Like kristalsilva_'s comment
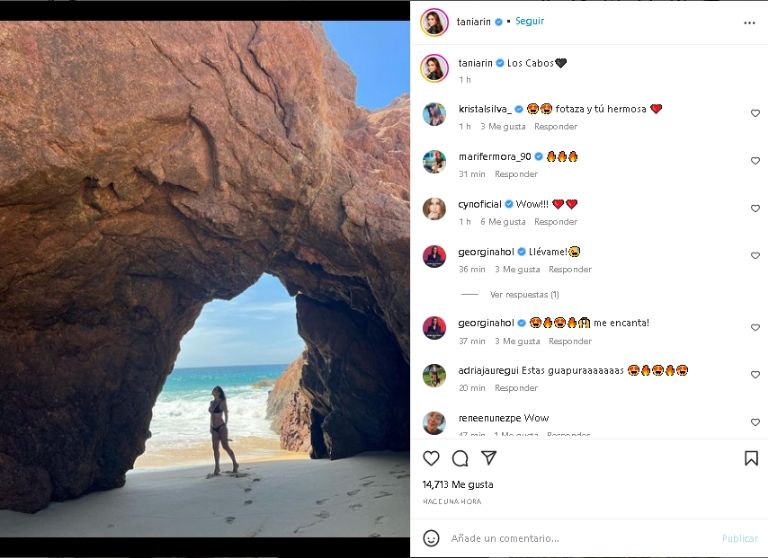This screenshot has width=768, height=558. pyautogui.click(x=755, y=114)
